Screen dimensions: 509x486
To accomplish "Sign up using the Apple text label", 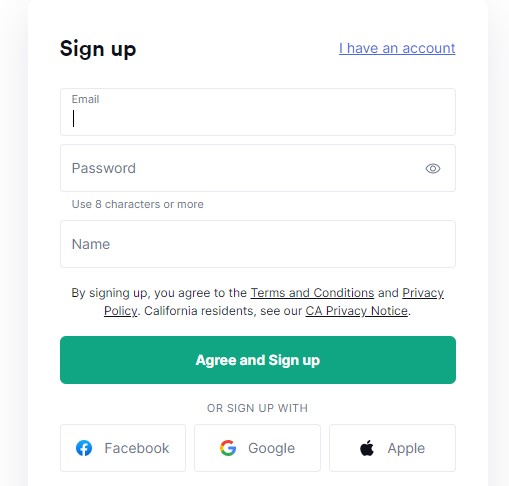I will (x=406, y=448).
